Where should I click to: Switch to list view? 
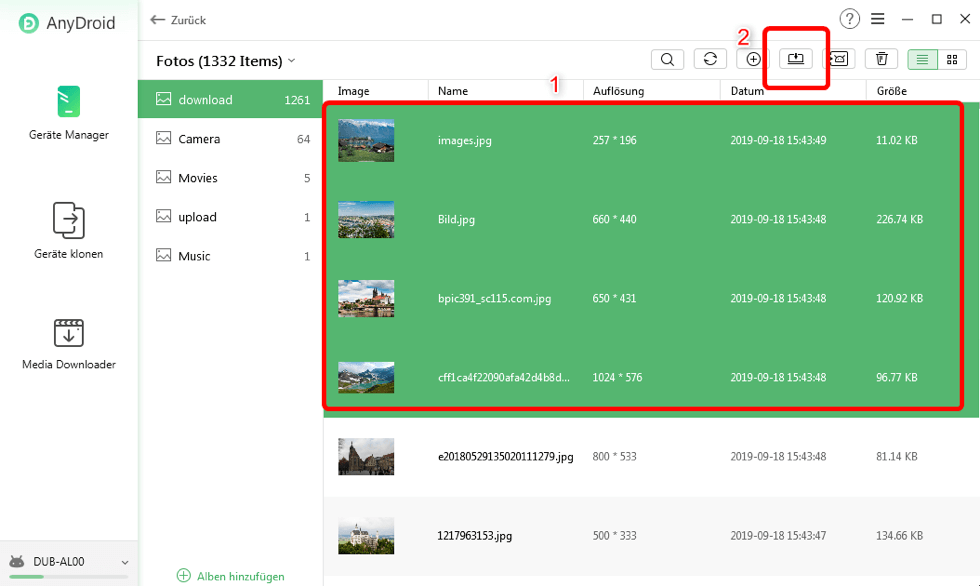pos(922,59)
